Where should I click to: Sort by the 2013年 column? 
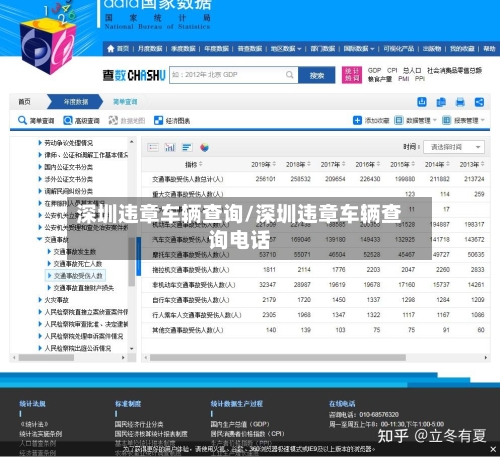(472, 165)
